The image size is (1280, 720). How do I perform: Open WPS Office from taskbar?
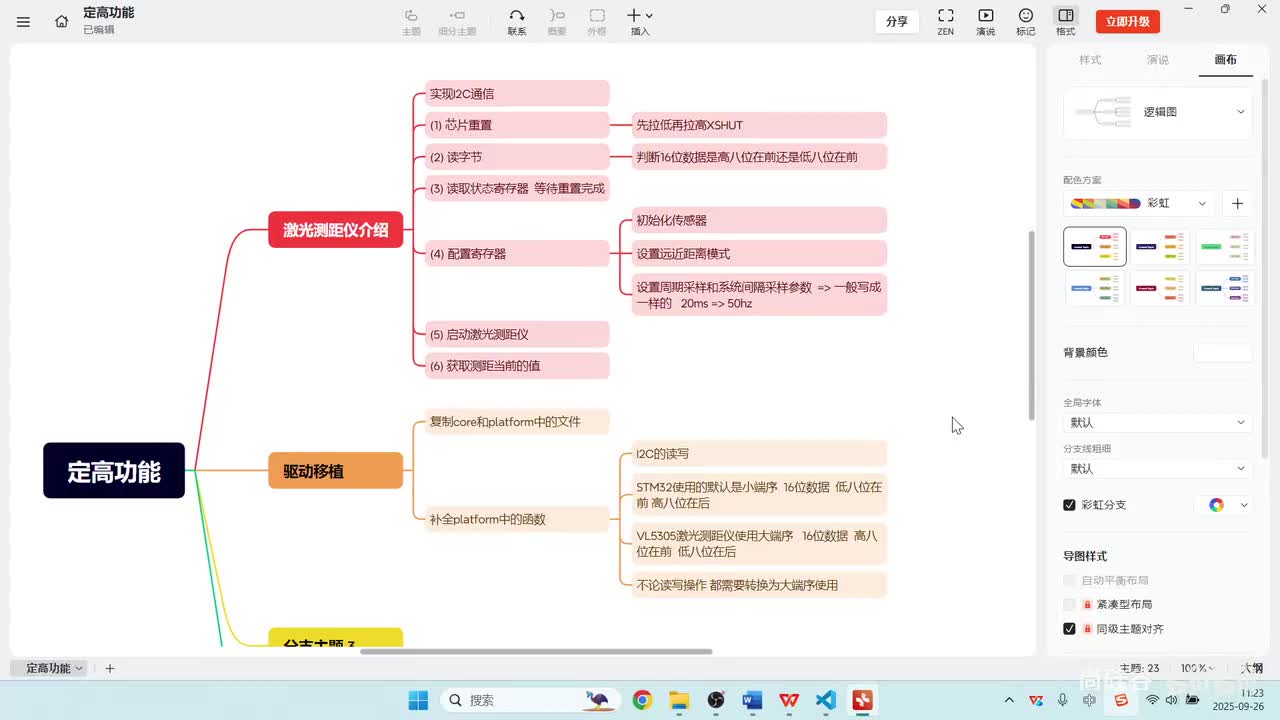(789, 700)
